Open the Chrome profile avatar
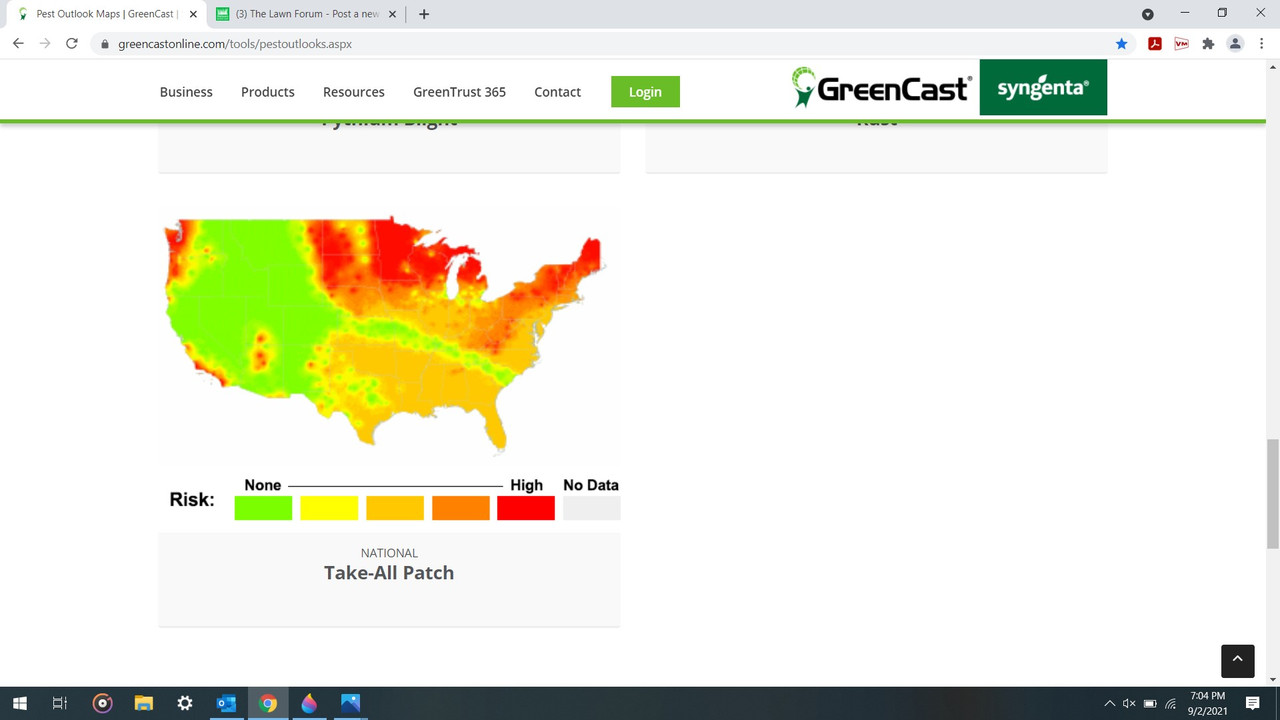 [1235, 43]
